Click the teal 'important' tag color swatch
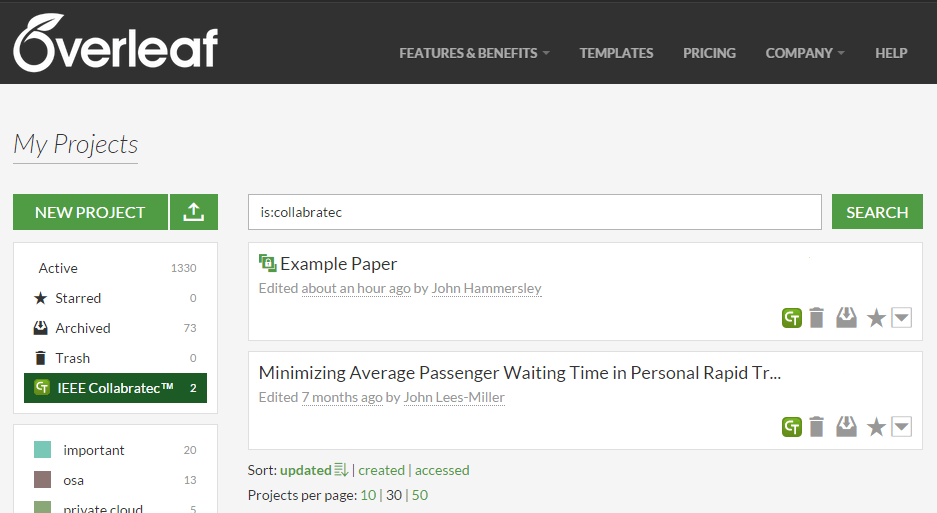937x513 pixels. [x=42, y=450]
